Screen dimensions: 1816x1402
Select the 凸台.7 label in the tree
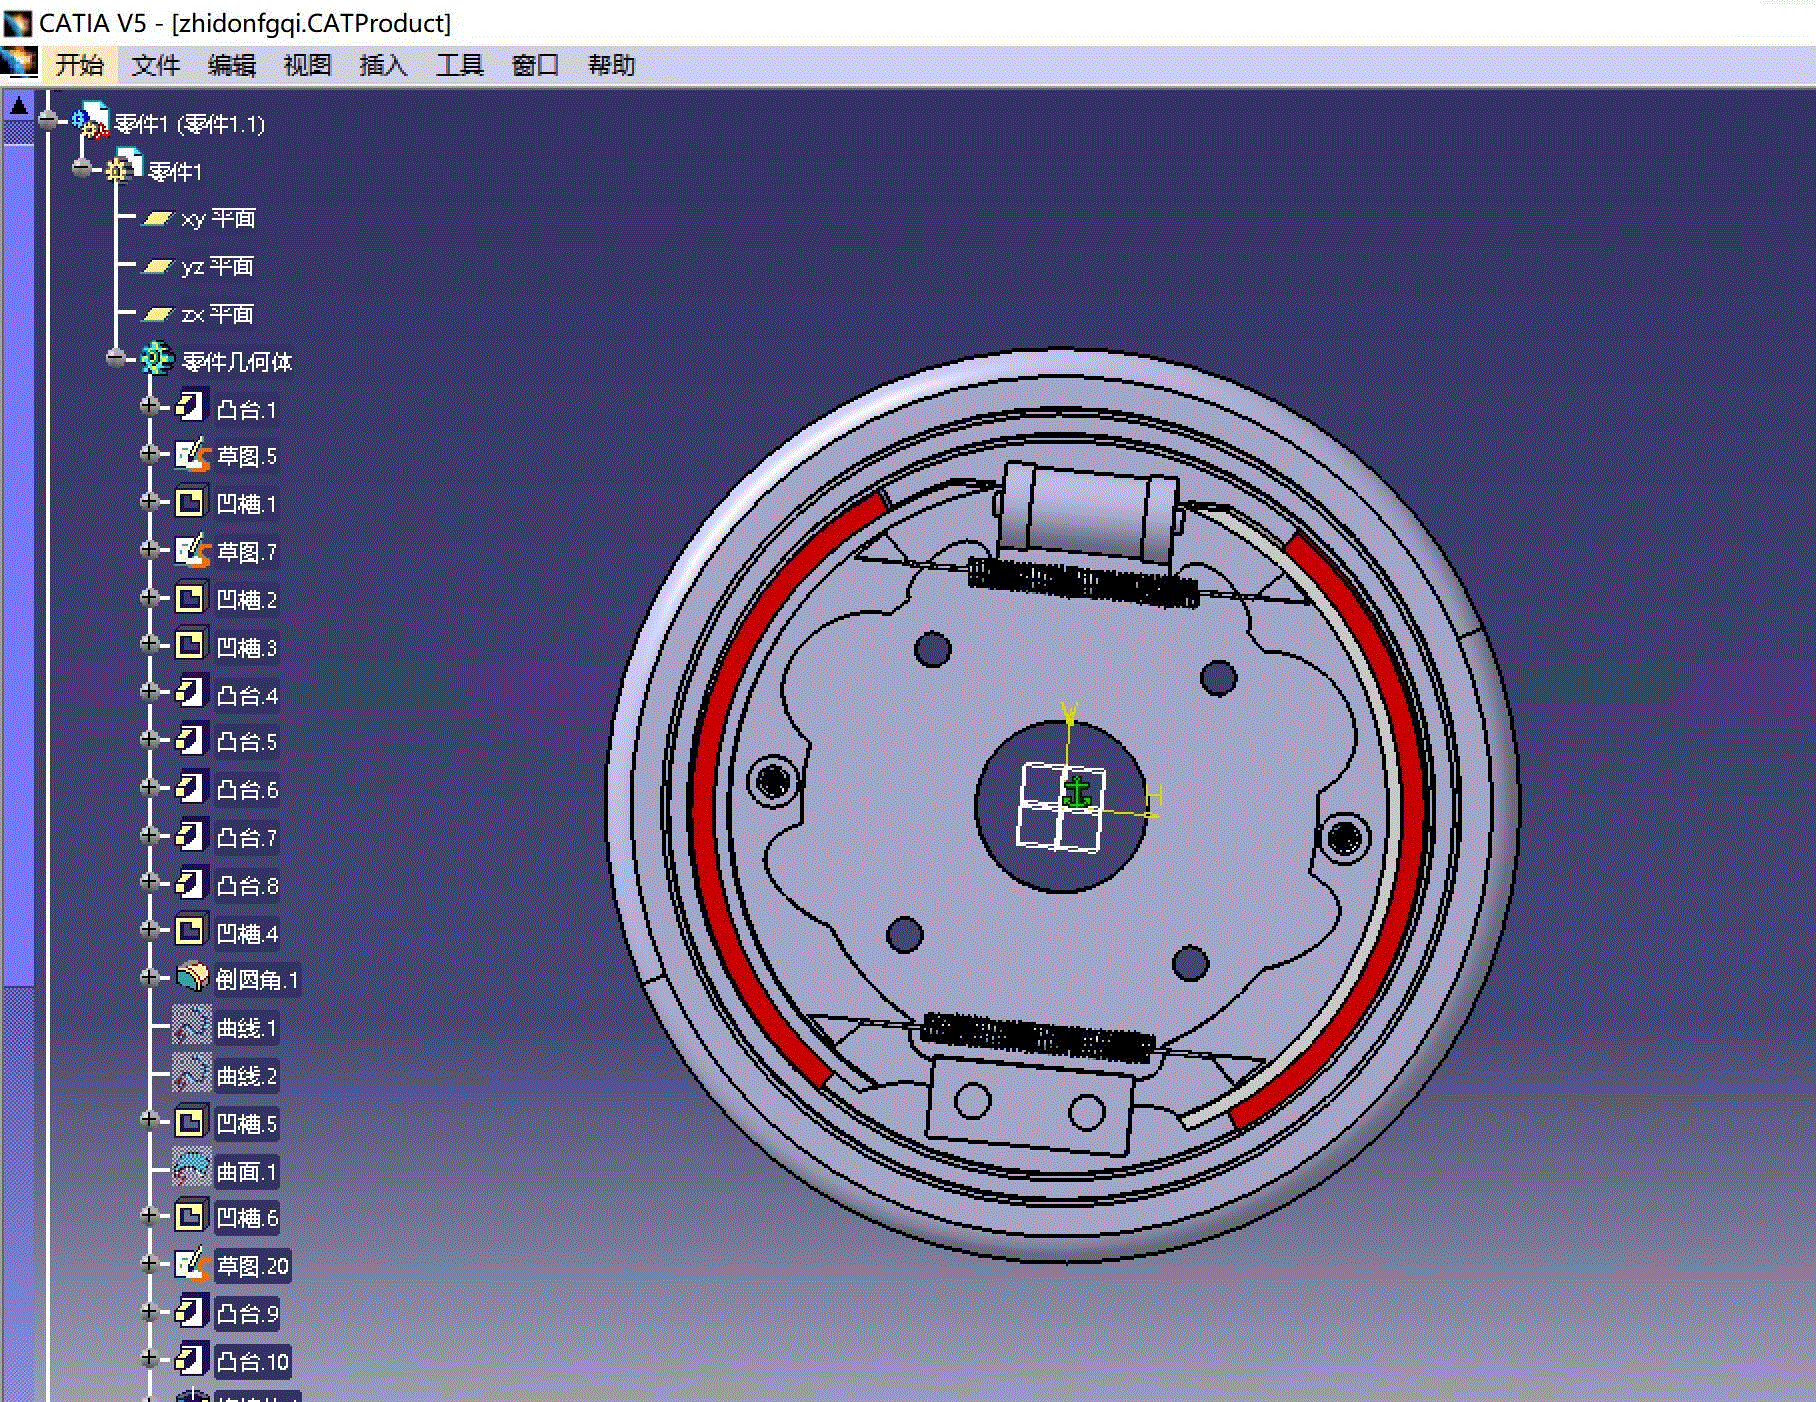[x=247, y=838]
